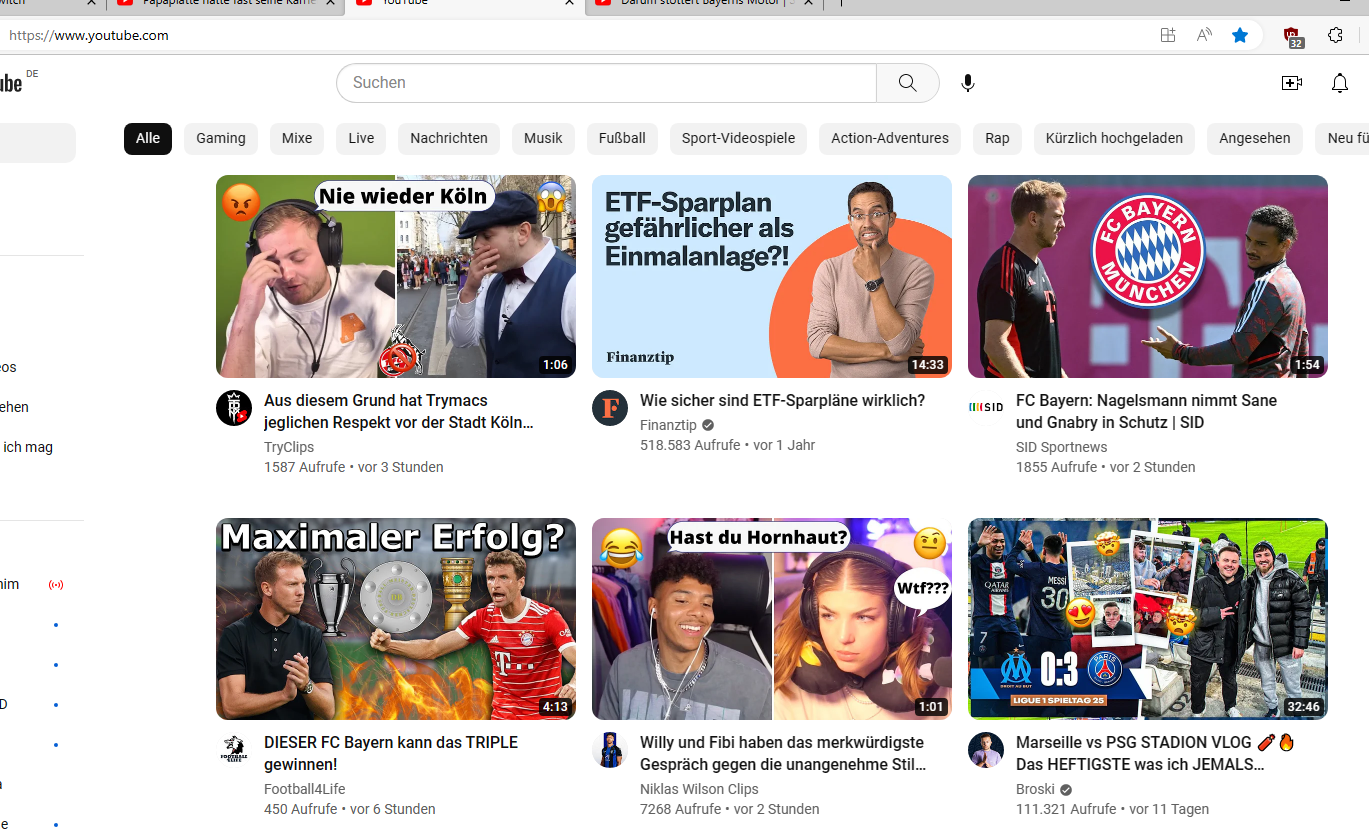Click the verified badge next to Broski

pos(1066,789)
